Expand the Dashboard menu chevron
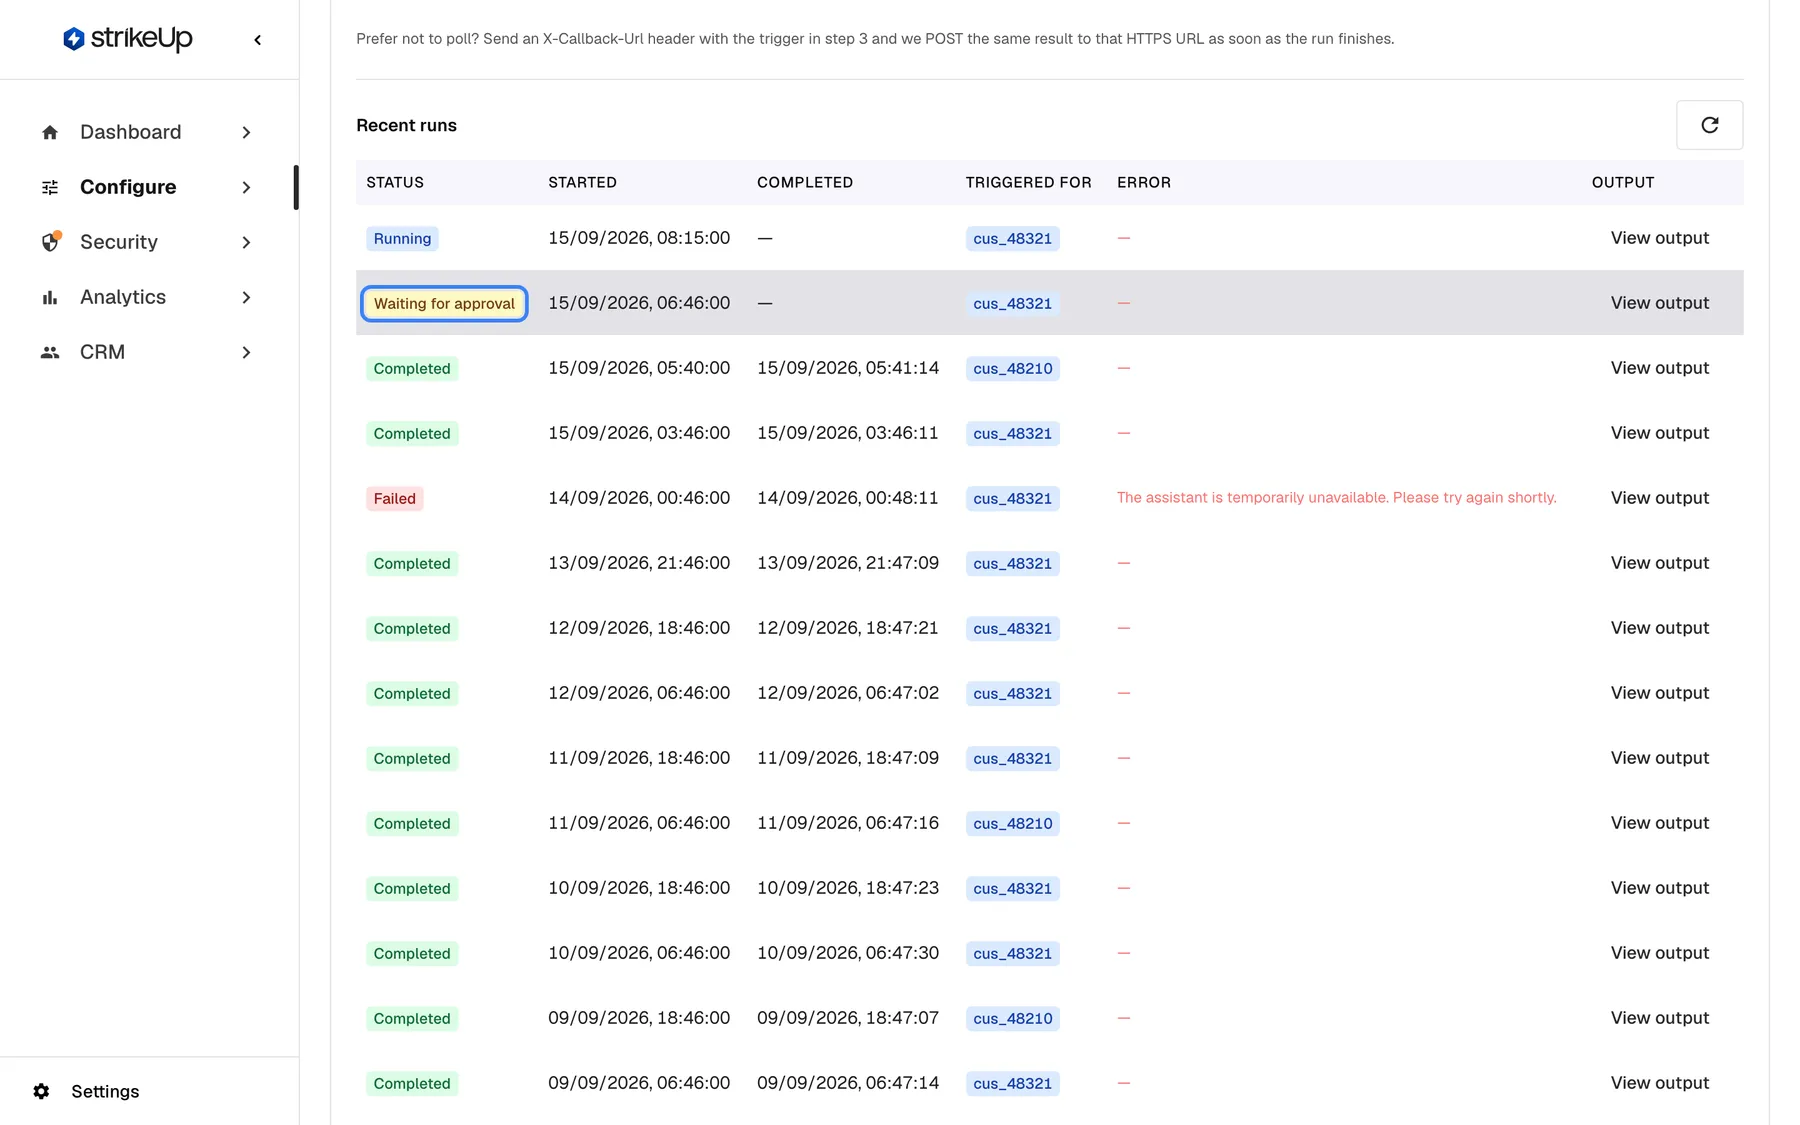The width and height of the screenshot is (1800, 1125). click(x=246, y=132)
